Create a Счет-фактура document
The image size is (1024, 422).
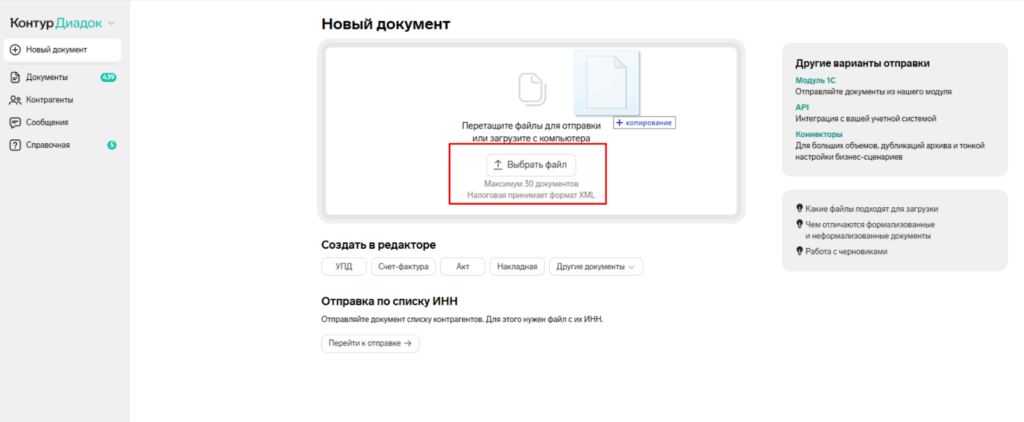click(403, 267)
